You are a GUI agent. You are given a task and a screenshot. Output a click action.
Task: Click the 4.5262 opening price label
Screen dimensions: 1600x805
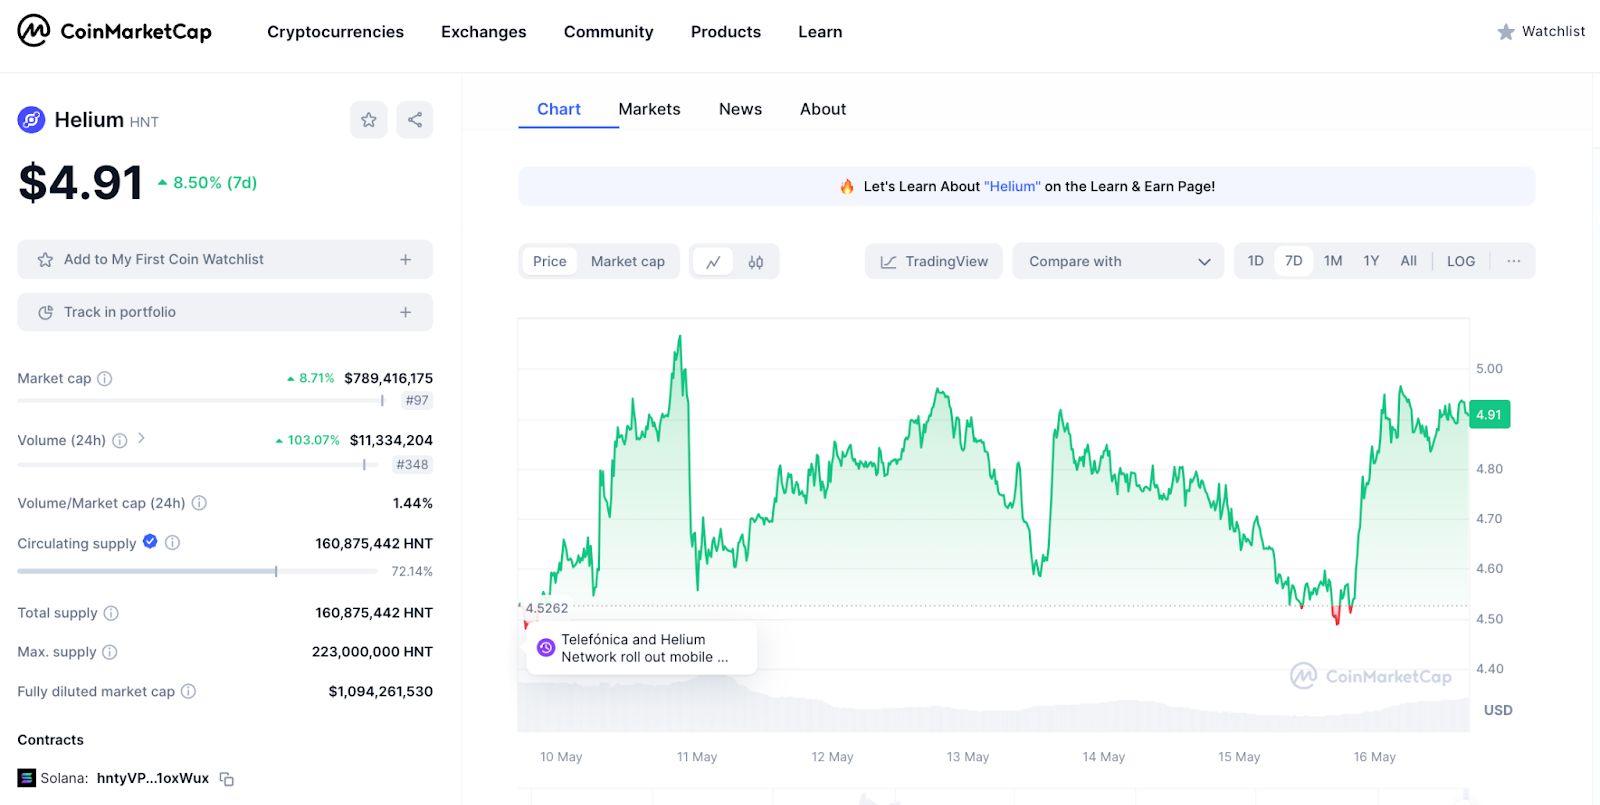point(546,608)
